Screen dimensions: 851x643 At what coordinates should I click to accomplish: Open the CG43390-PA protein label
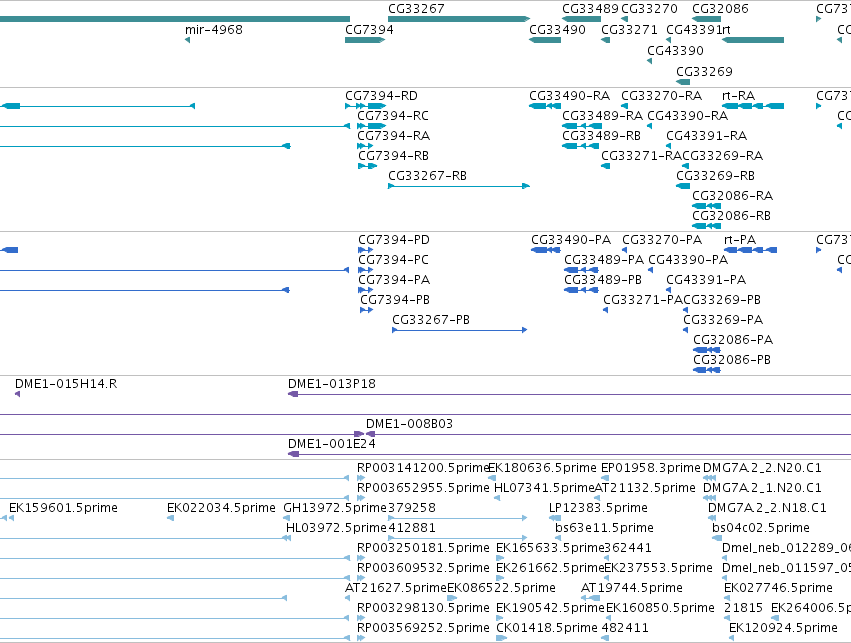(688, 260)
